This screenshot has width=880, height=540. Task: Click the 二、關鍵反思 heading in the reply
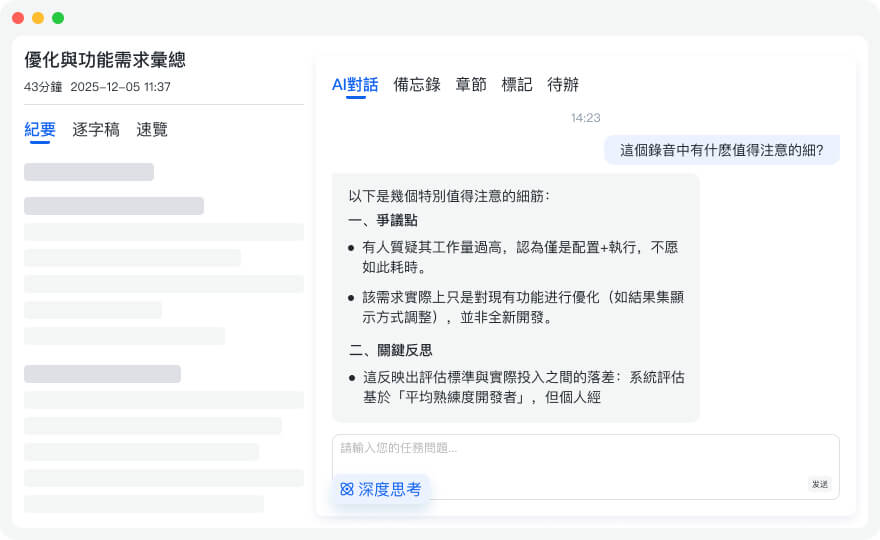[390, 350]
